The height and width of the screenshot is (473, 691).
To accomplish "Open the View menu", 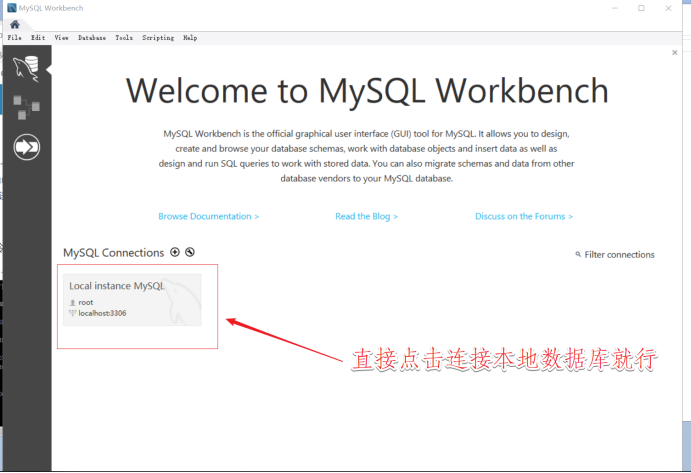I will (61, 38).
